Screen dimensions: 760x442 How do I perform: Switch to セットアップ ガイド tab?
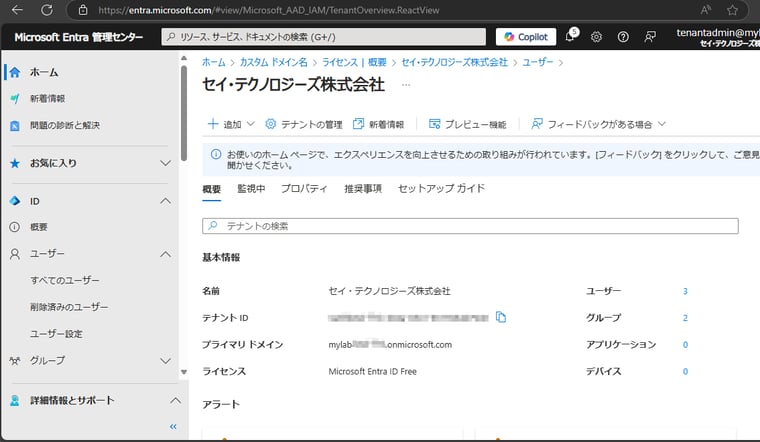coord(441,189)
